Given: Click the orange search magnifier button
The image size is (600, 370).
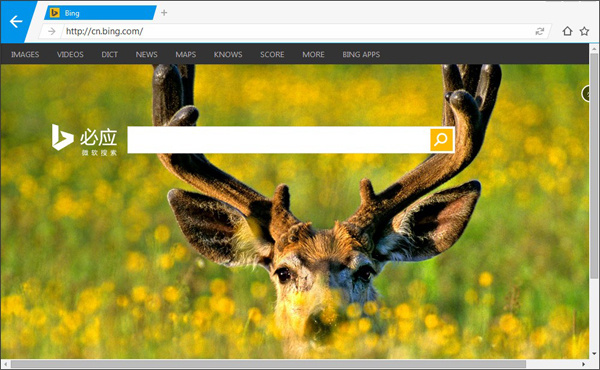Looking at the screenshot, I should click(x=441, y=140).
